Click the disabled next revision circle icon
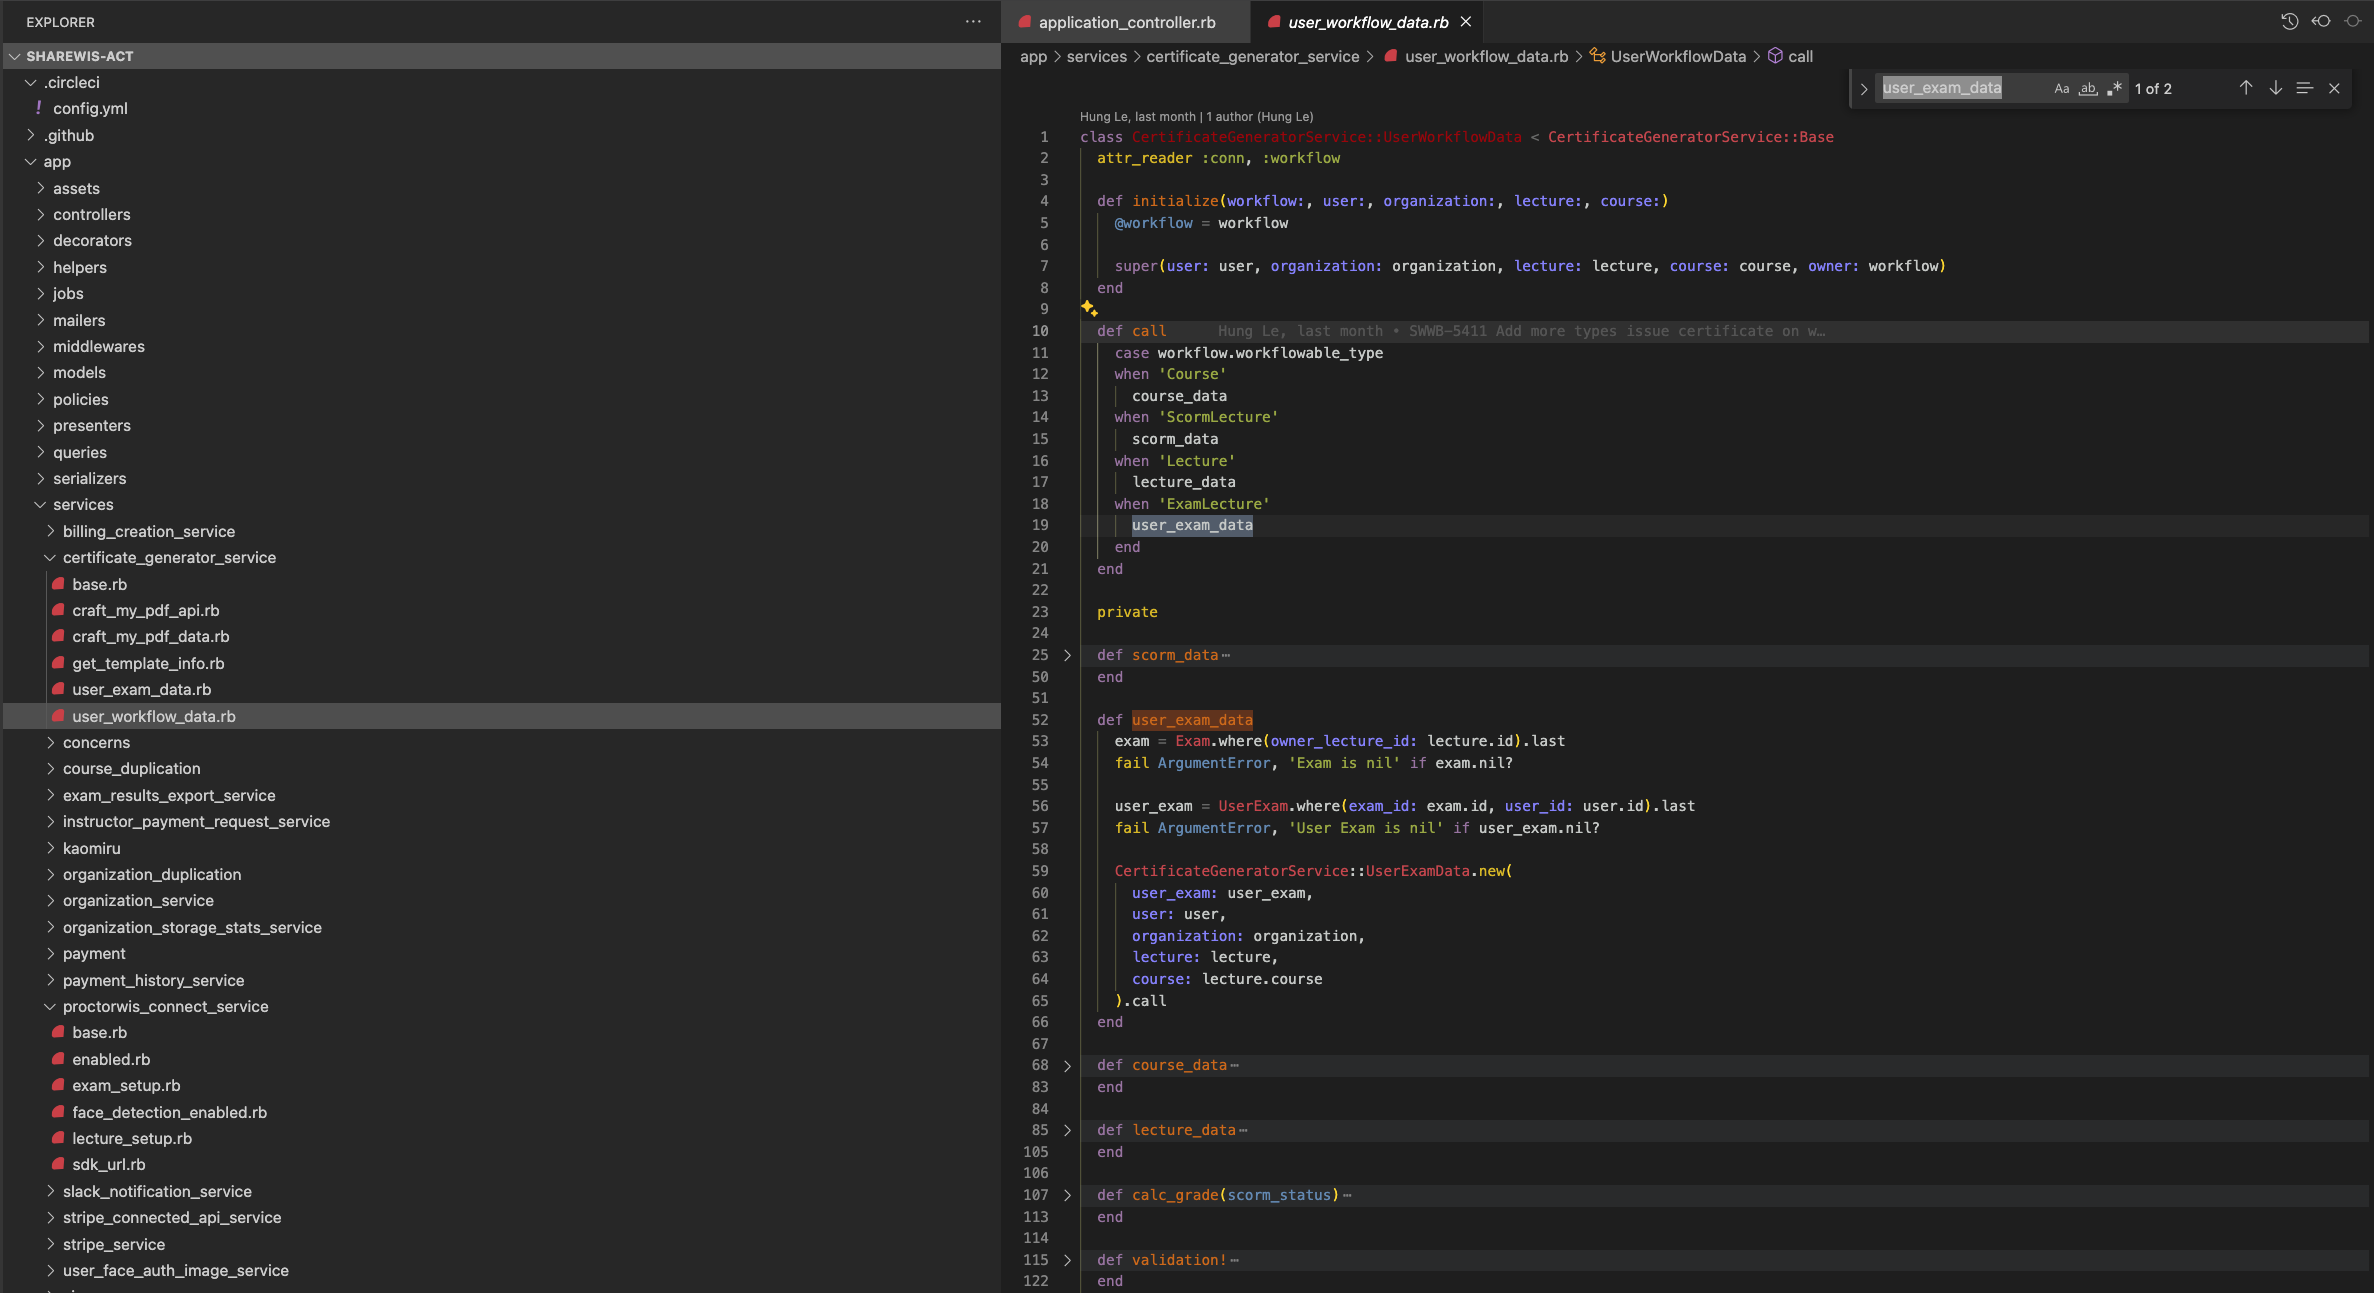The image size is (2374, 1293). tap(2353, 21)
